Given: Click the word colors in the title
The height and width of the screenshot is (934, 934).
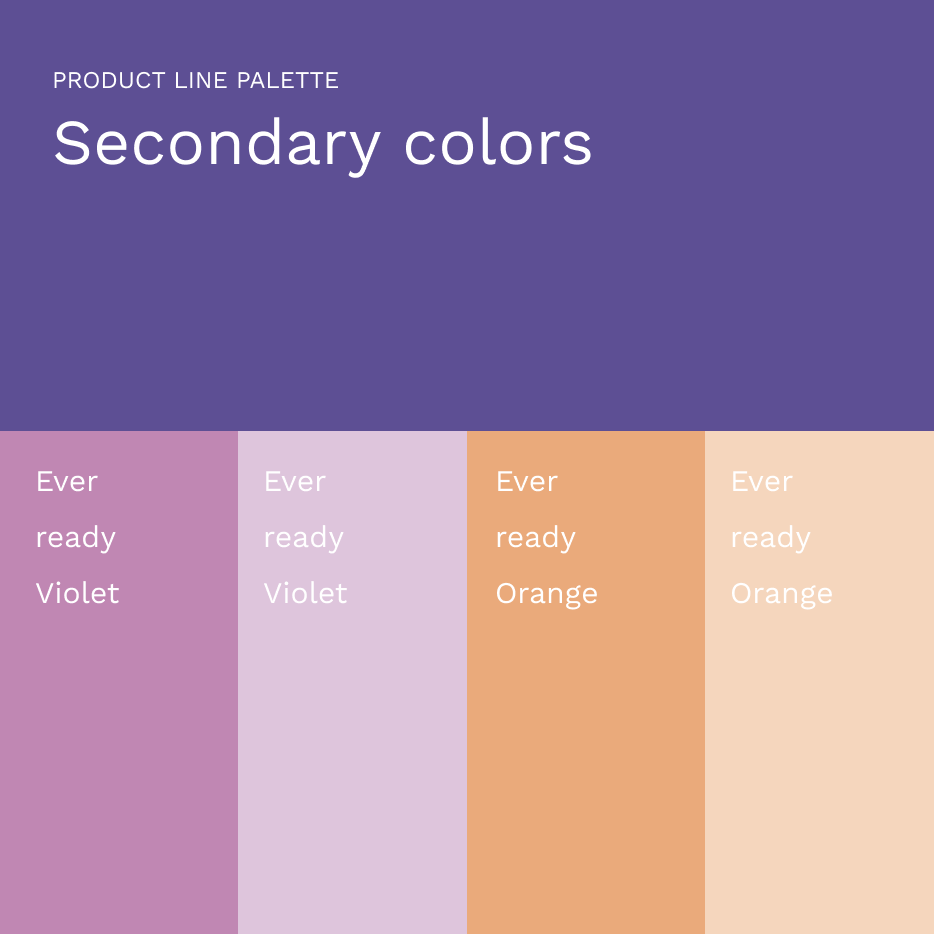Looking at the screenshot, I should pyautogui.click(x=498, y=143).
